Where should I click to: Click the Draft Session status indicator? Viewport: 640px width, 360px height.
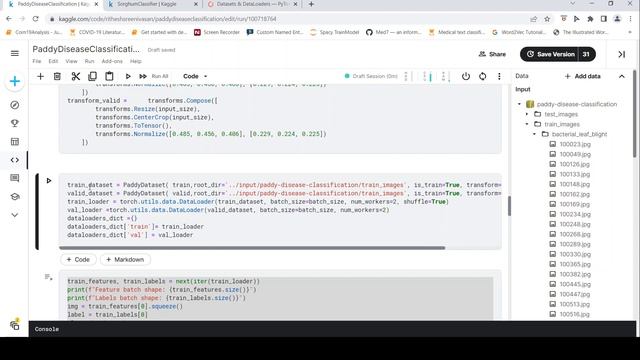pyautogui.click(x=371, y=76)
